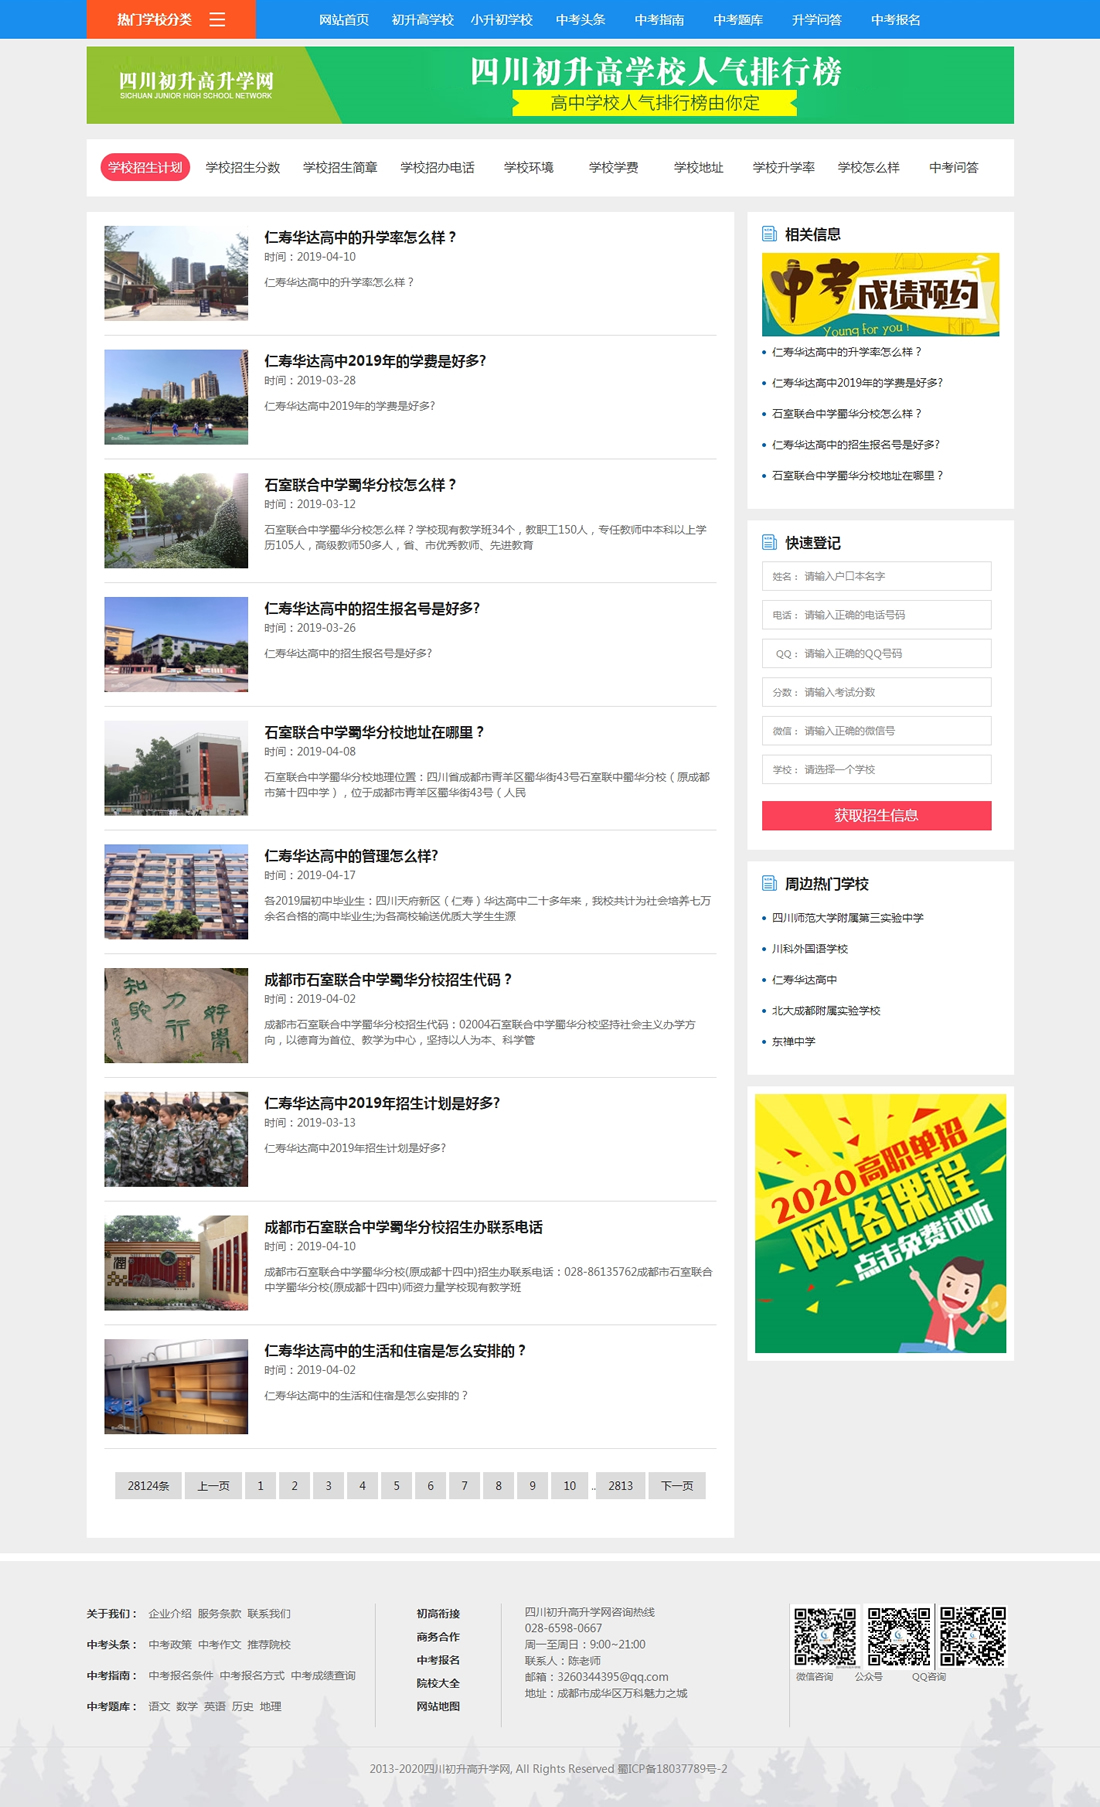
Task: Select the 学校学费 tab
Action: click(x=613, y=168)
